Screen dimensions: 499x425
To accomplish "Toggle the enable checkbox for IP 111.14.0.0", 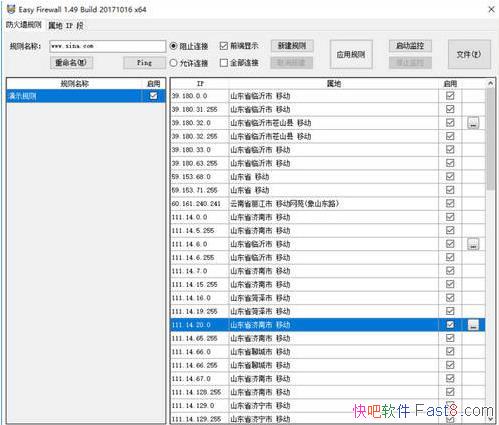I will [x=450, y=217].
